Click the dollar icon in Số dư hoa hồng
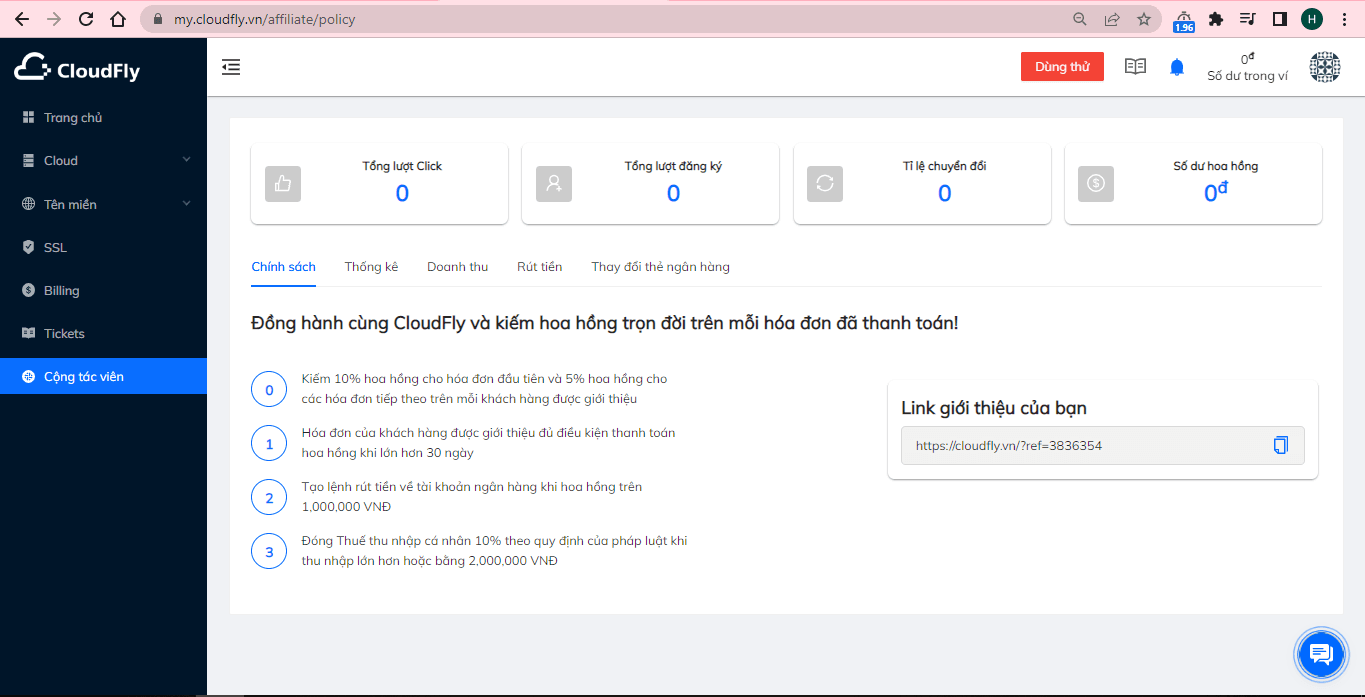The width and height of the screenshot is (1365, 697). tap(1096, 184)
